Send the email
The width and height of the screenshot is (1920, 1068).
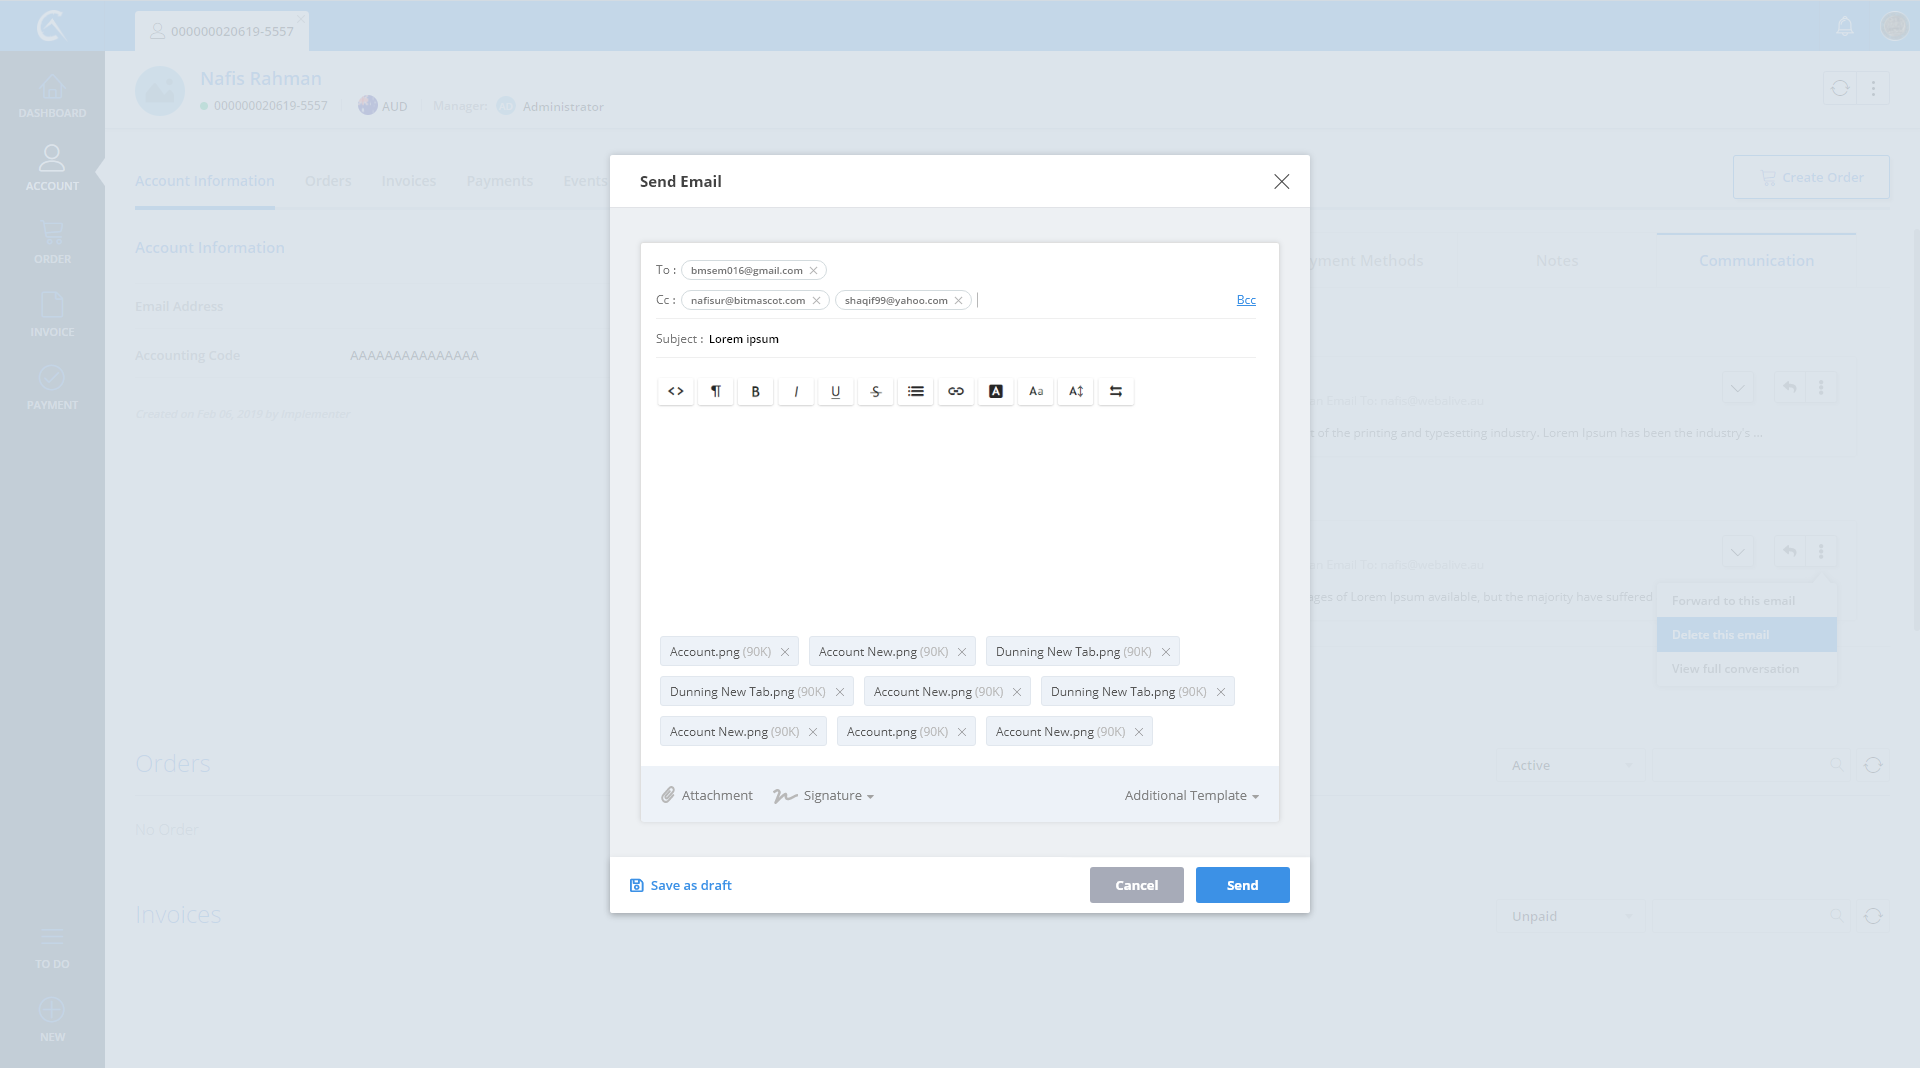(1242, 885)
